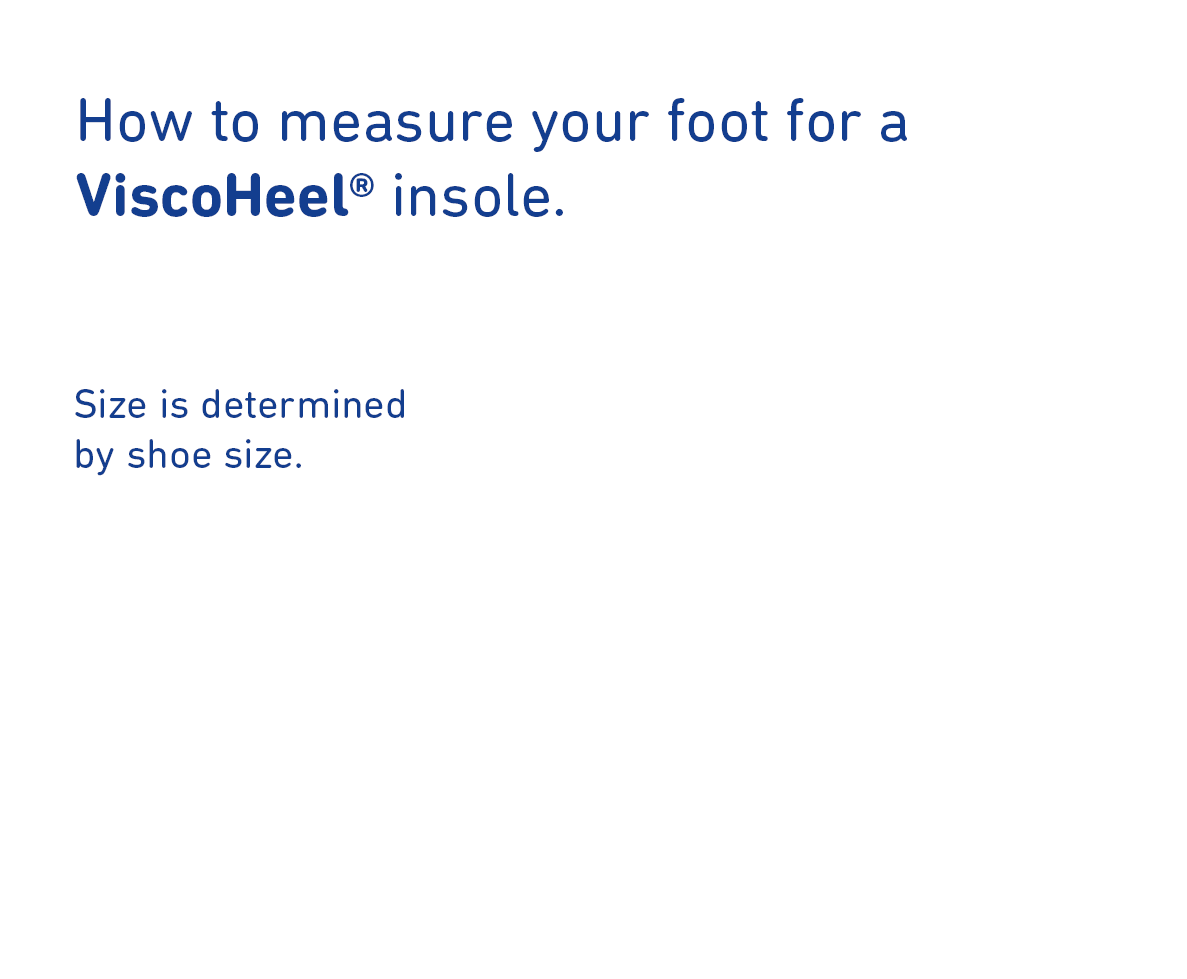Select the "Size is determined" text line
Viewport: 1187px width, 979px height.
[240, 405]
